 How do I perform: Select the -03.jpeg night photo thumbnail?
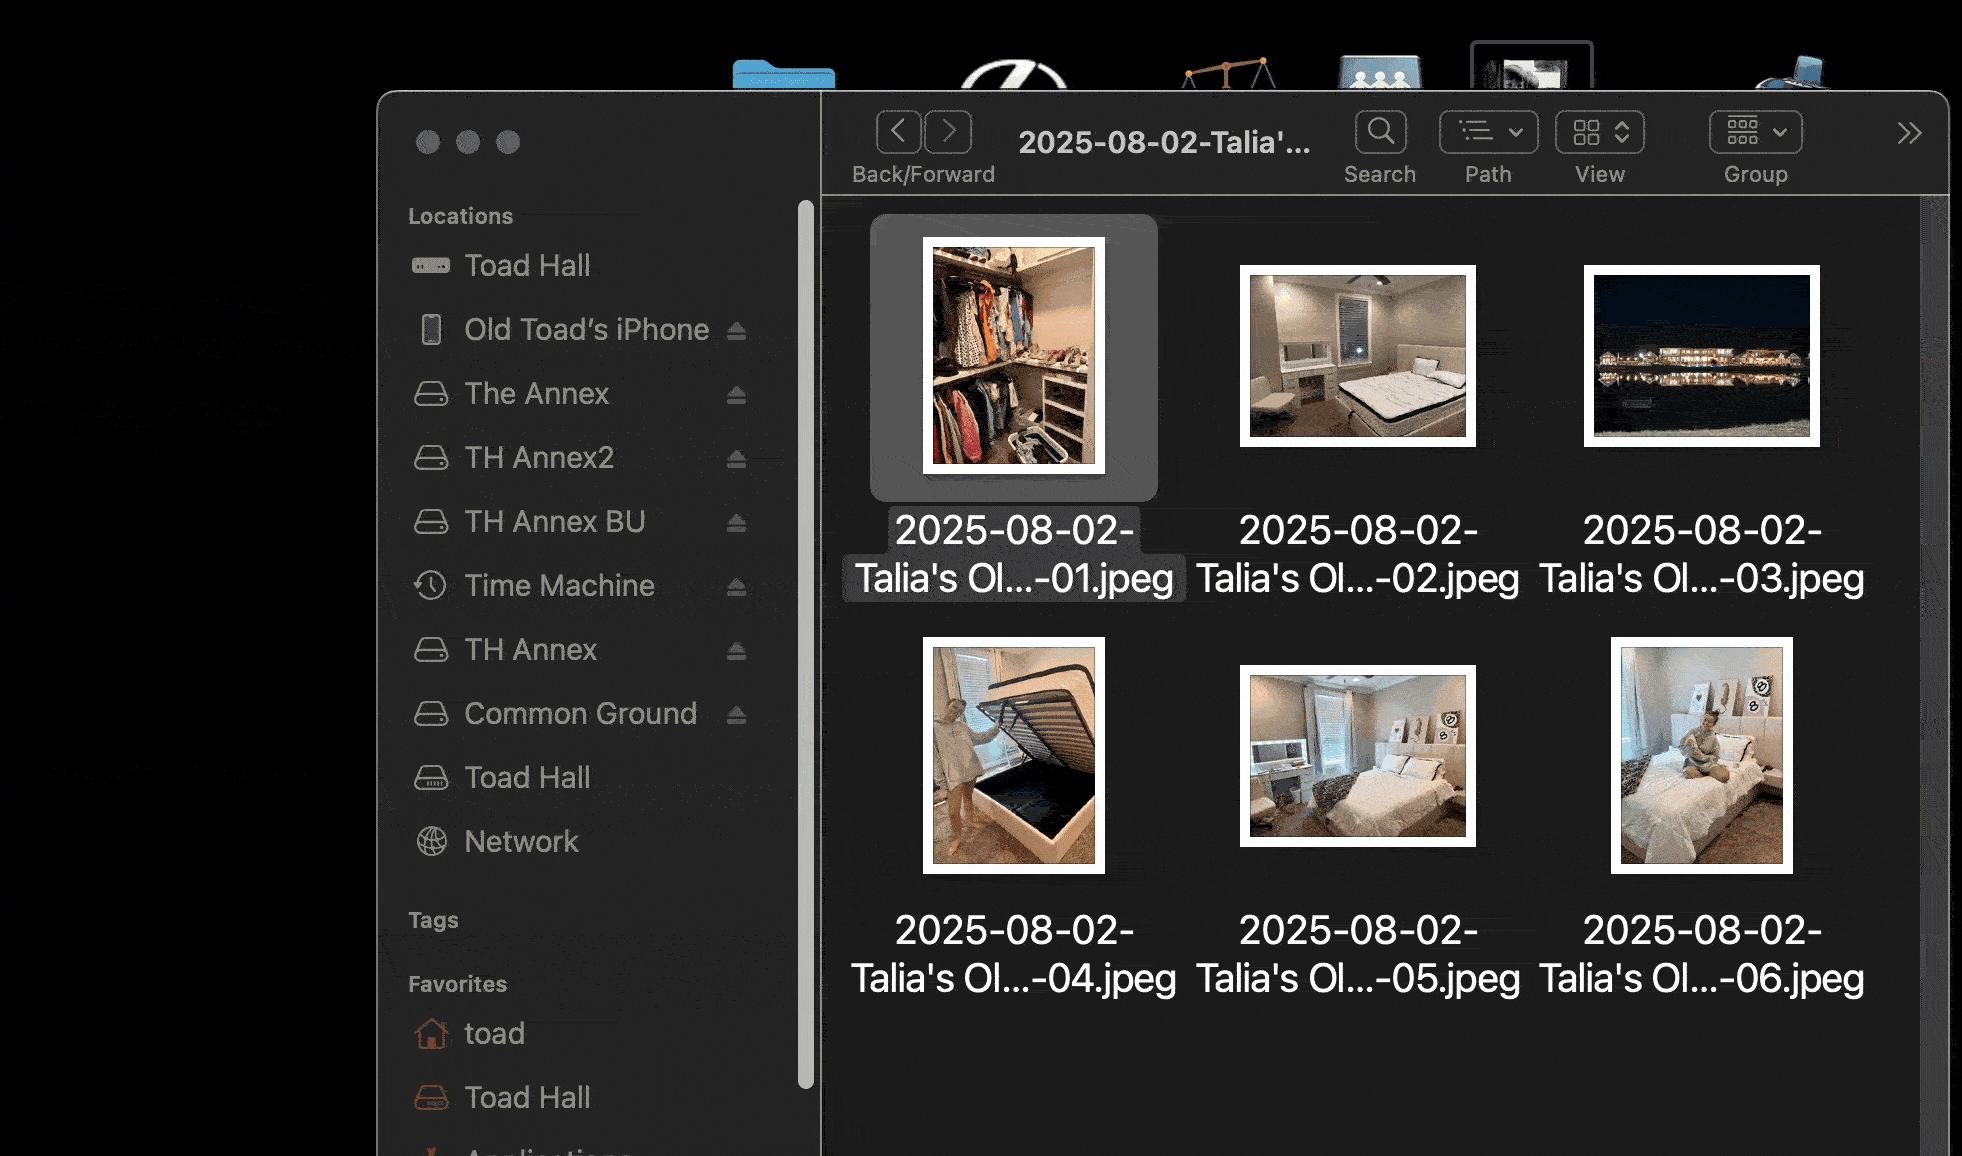pyautogui.click(x=1701, y=356)
